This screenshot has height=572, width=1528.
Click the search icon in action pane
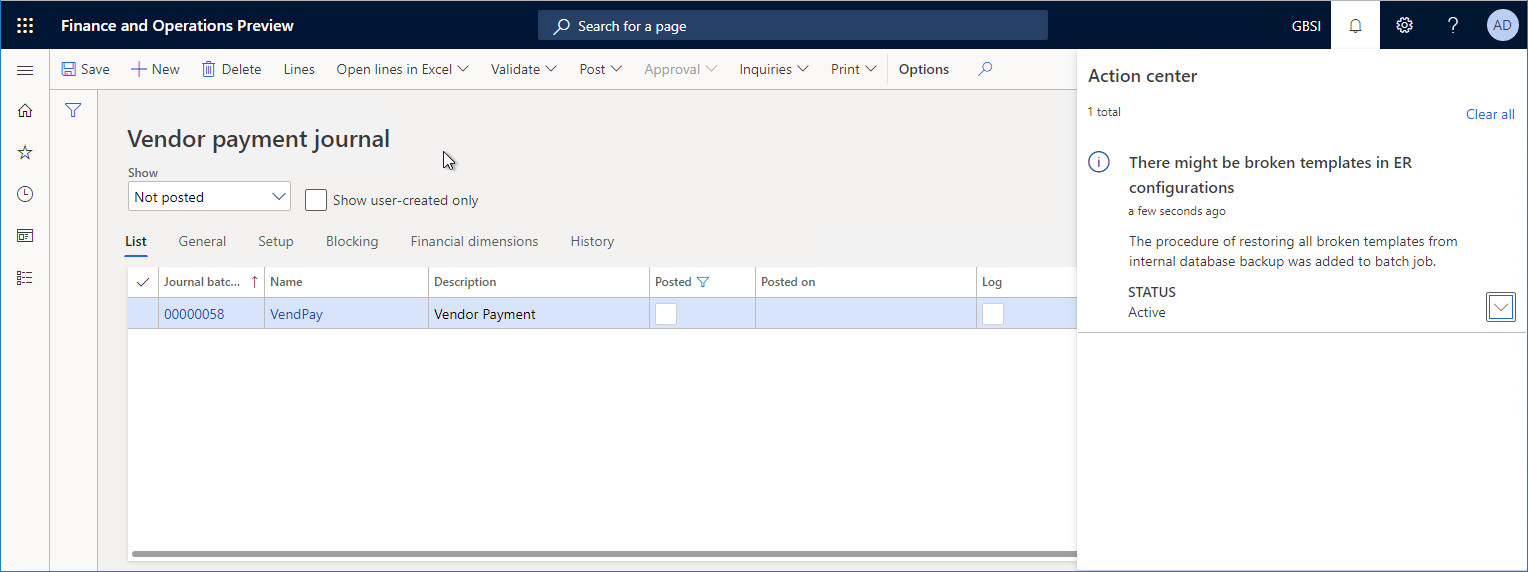[985, 69]
